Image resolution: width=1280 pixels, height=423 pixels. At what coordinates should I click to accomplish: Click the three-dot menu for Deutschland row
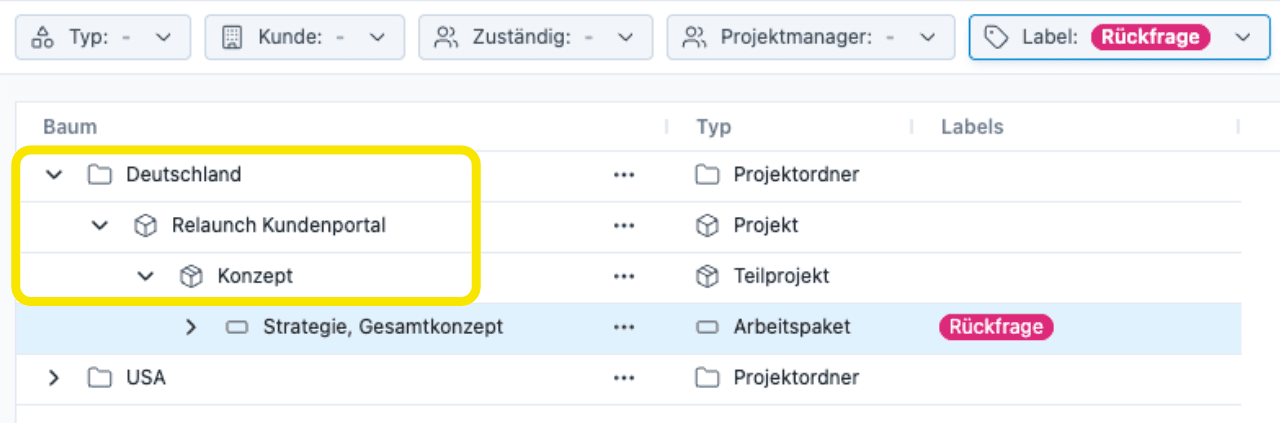tap(624, 175)
